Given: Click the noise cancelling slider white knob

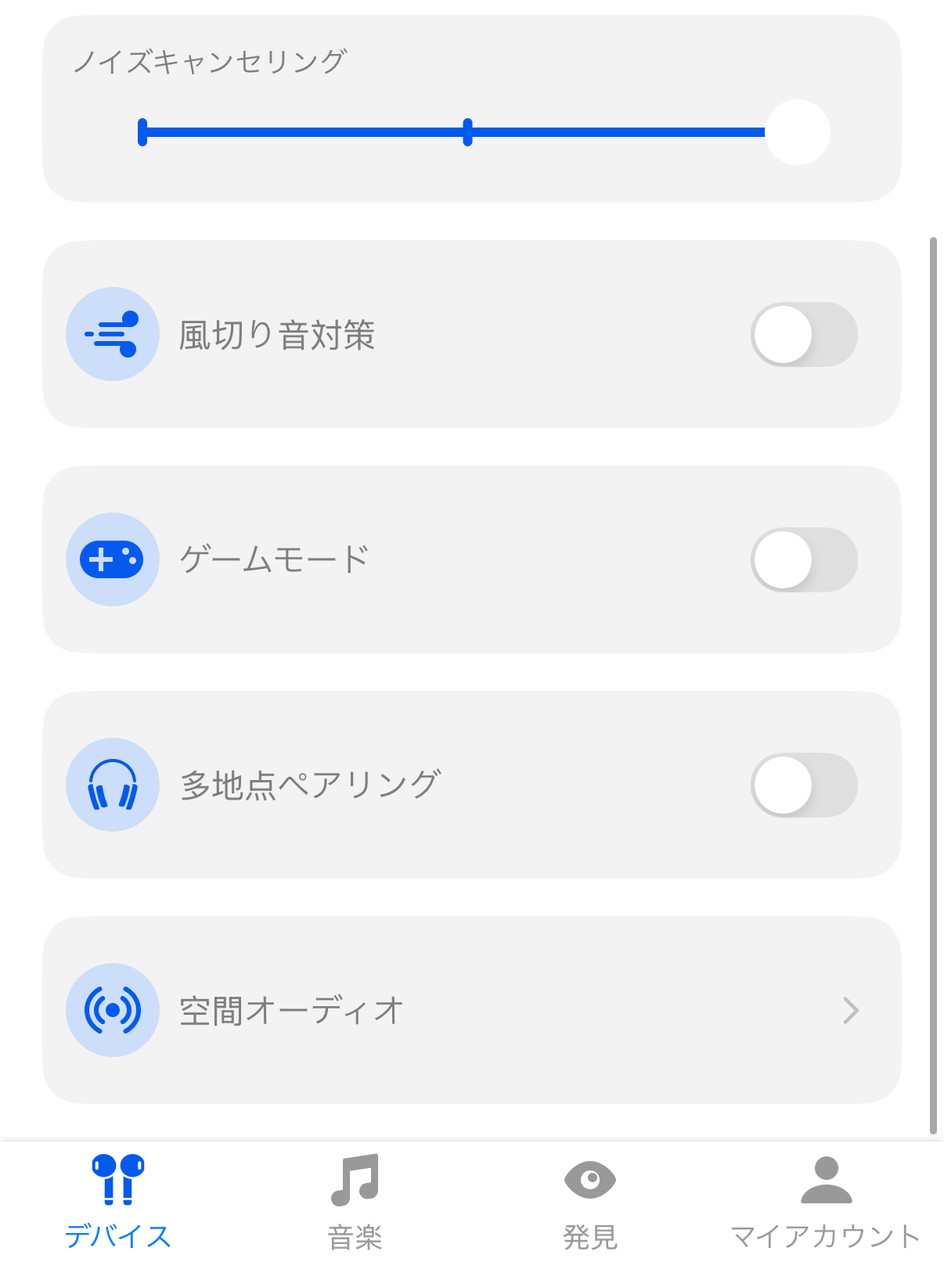Looking at the screenshot, I should (797, 132).
